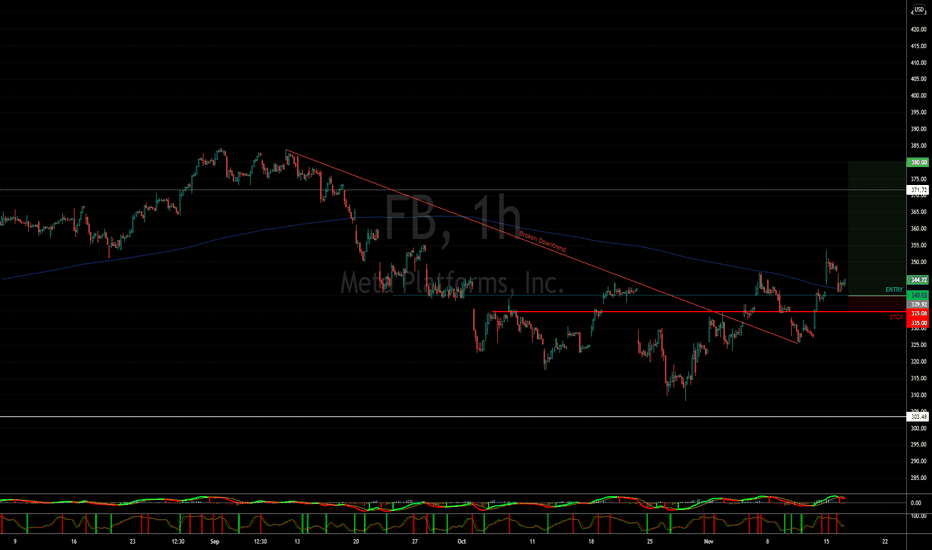The width and height of the screenshot is (932, 550).
Task: Select the 'Broken Downtrend' trendline label
Action: (x=543, y=241)
